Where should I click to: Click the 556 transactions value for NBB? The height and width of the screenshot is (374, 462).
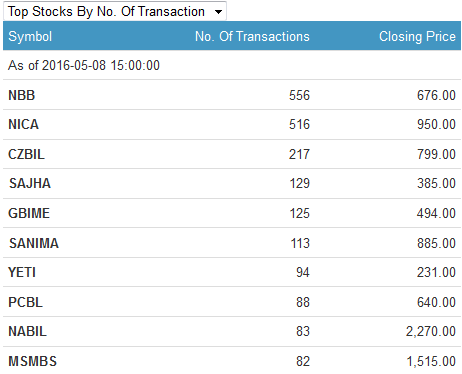click(299, 95)
